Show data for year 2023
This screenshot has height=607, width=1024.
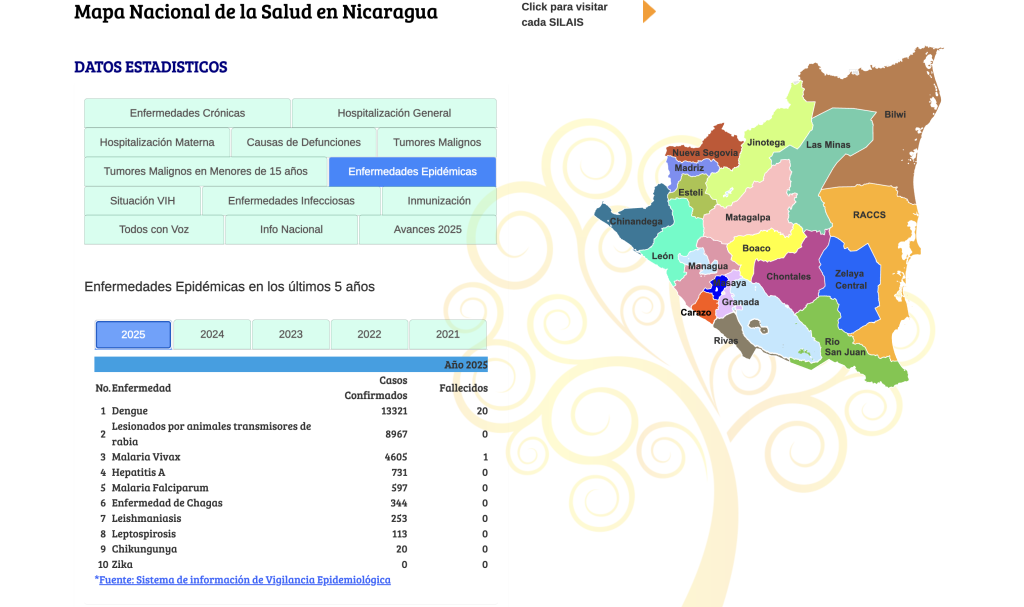pyautogui.click(x=291, y=335)
